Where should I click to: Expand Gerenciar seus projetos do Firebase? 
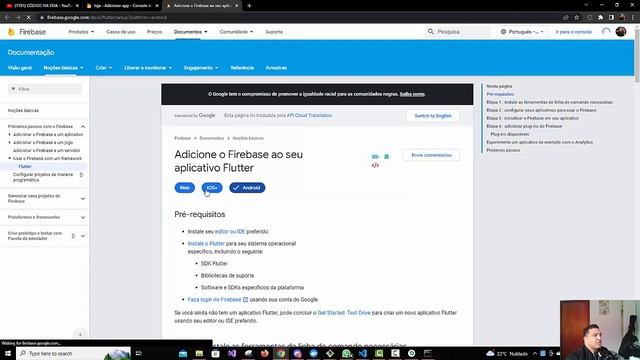tap(83, 199)
